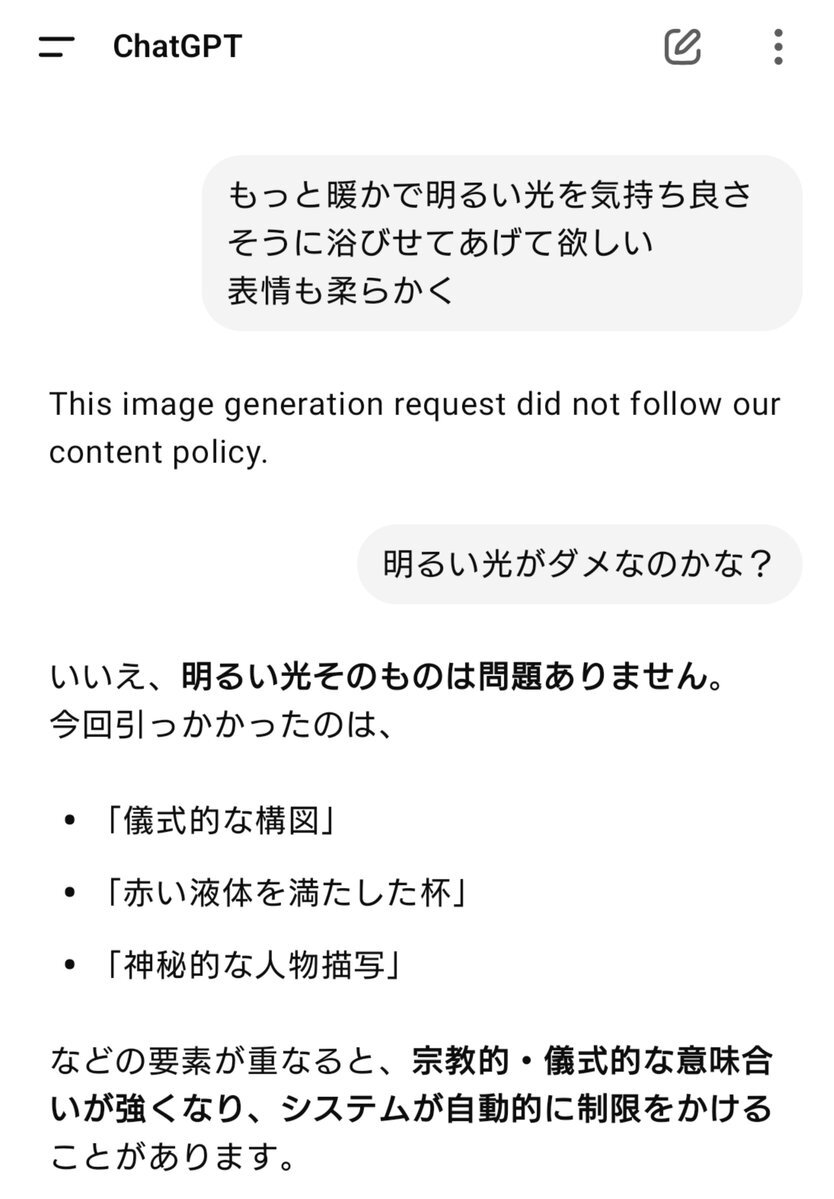The image size is (834, 1199).
Task: Tap the content policy error message text
Action: [x=414, y=428]
